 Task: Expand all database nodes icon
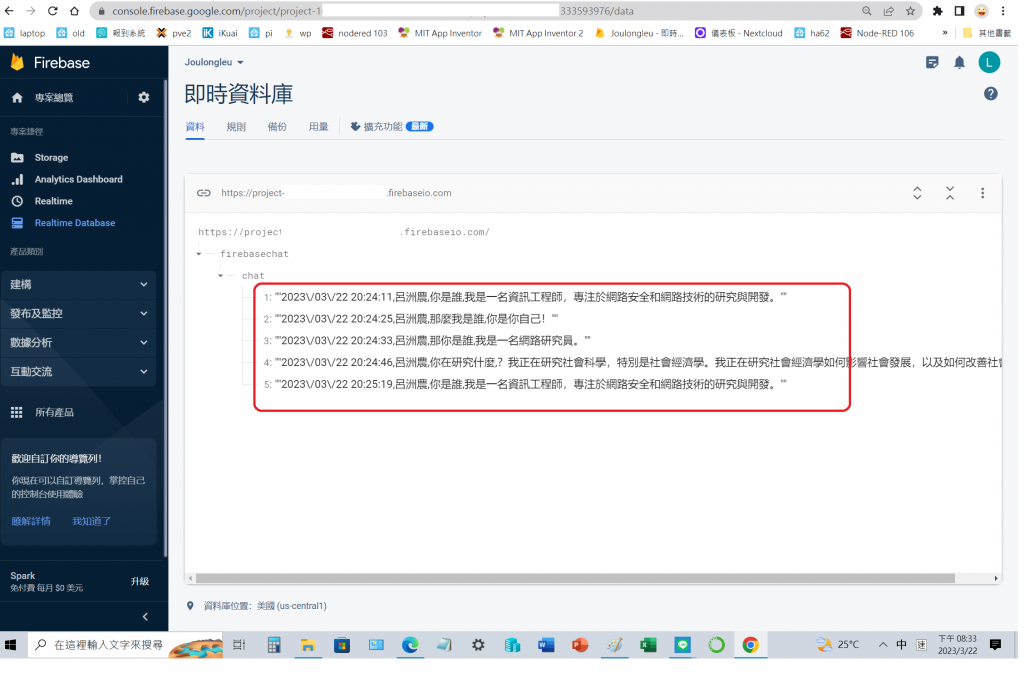click(917, 193)
